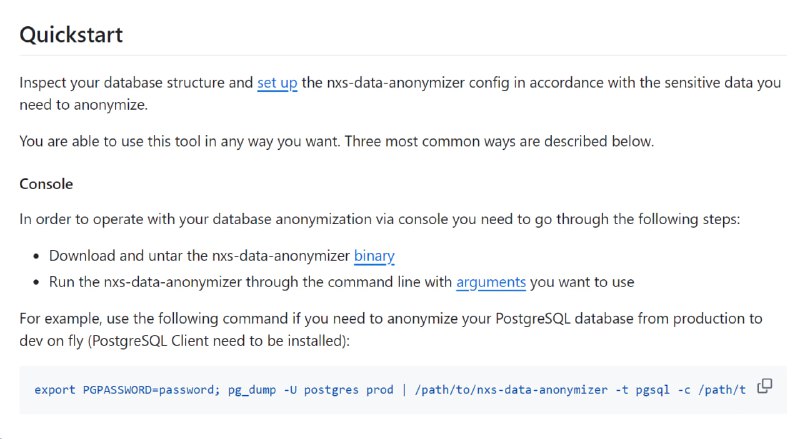The width and height of the screenshot is (800, 439).
Task: Click "/path/to/nxs-data-anonymizer" in the code
Action: click(511, 390)
